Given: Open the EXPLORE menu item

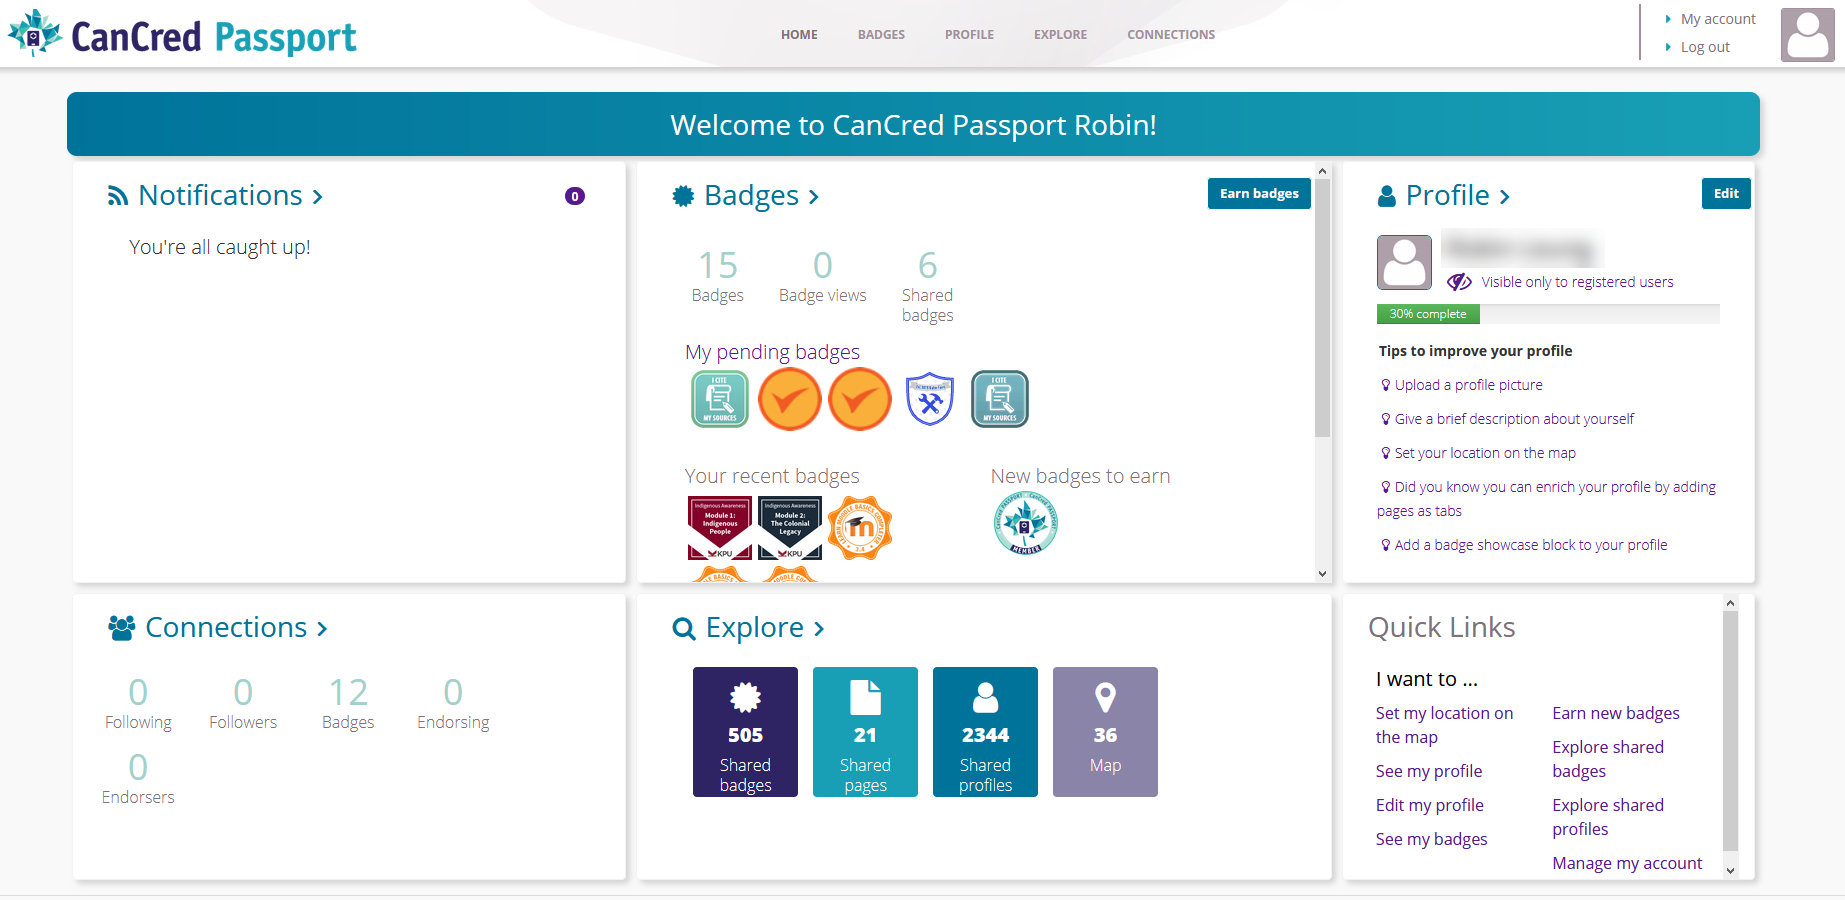Looking at the screenshot, I should 1060,34.
